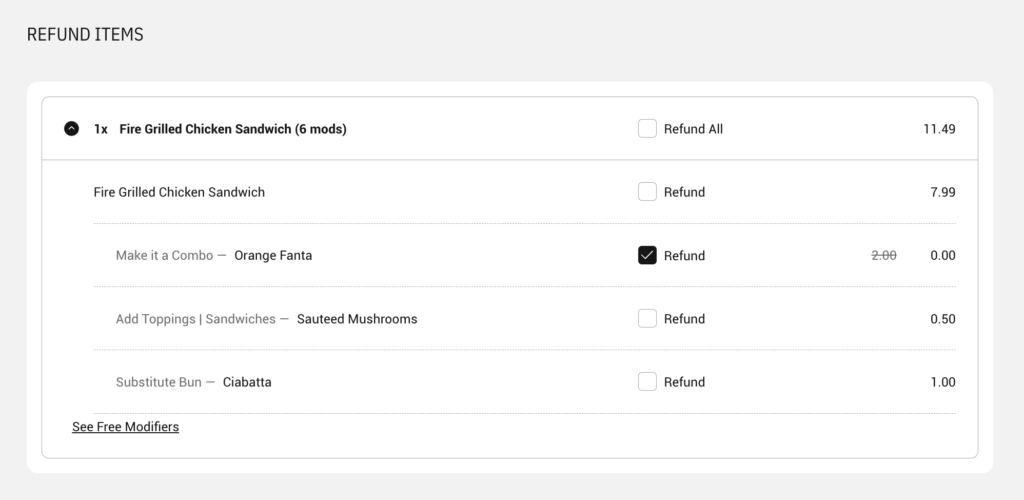
Task: Click the 7.99 sandwich price
Action: click(942, 192)
